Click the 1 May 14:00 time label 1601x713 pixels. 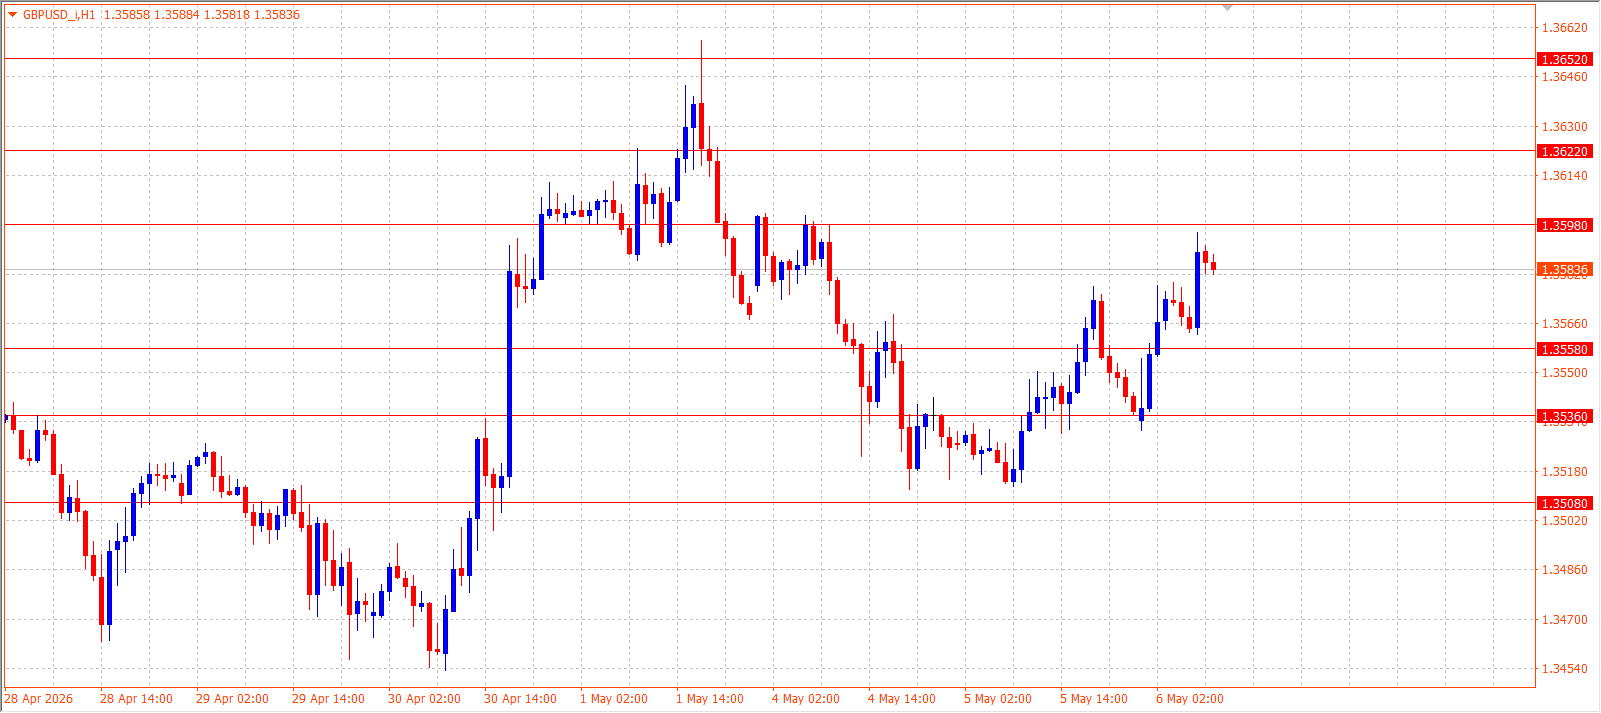click(x=710, y=699)
